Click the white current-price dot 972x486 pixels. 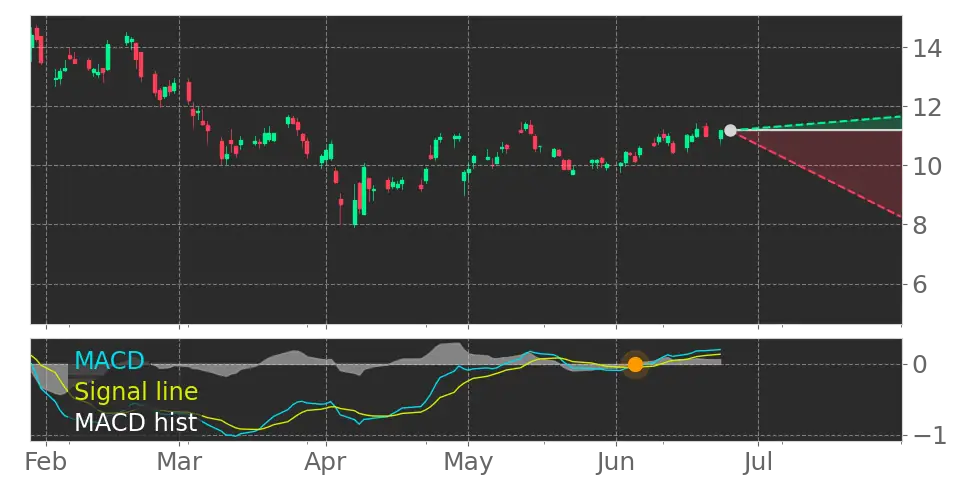[x=730, y=130]
